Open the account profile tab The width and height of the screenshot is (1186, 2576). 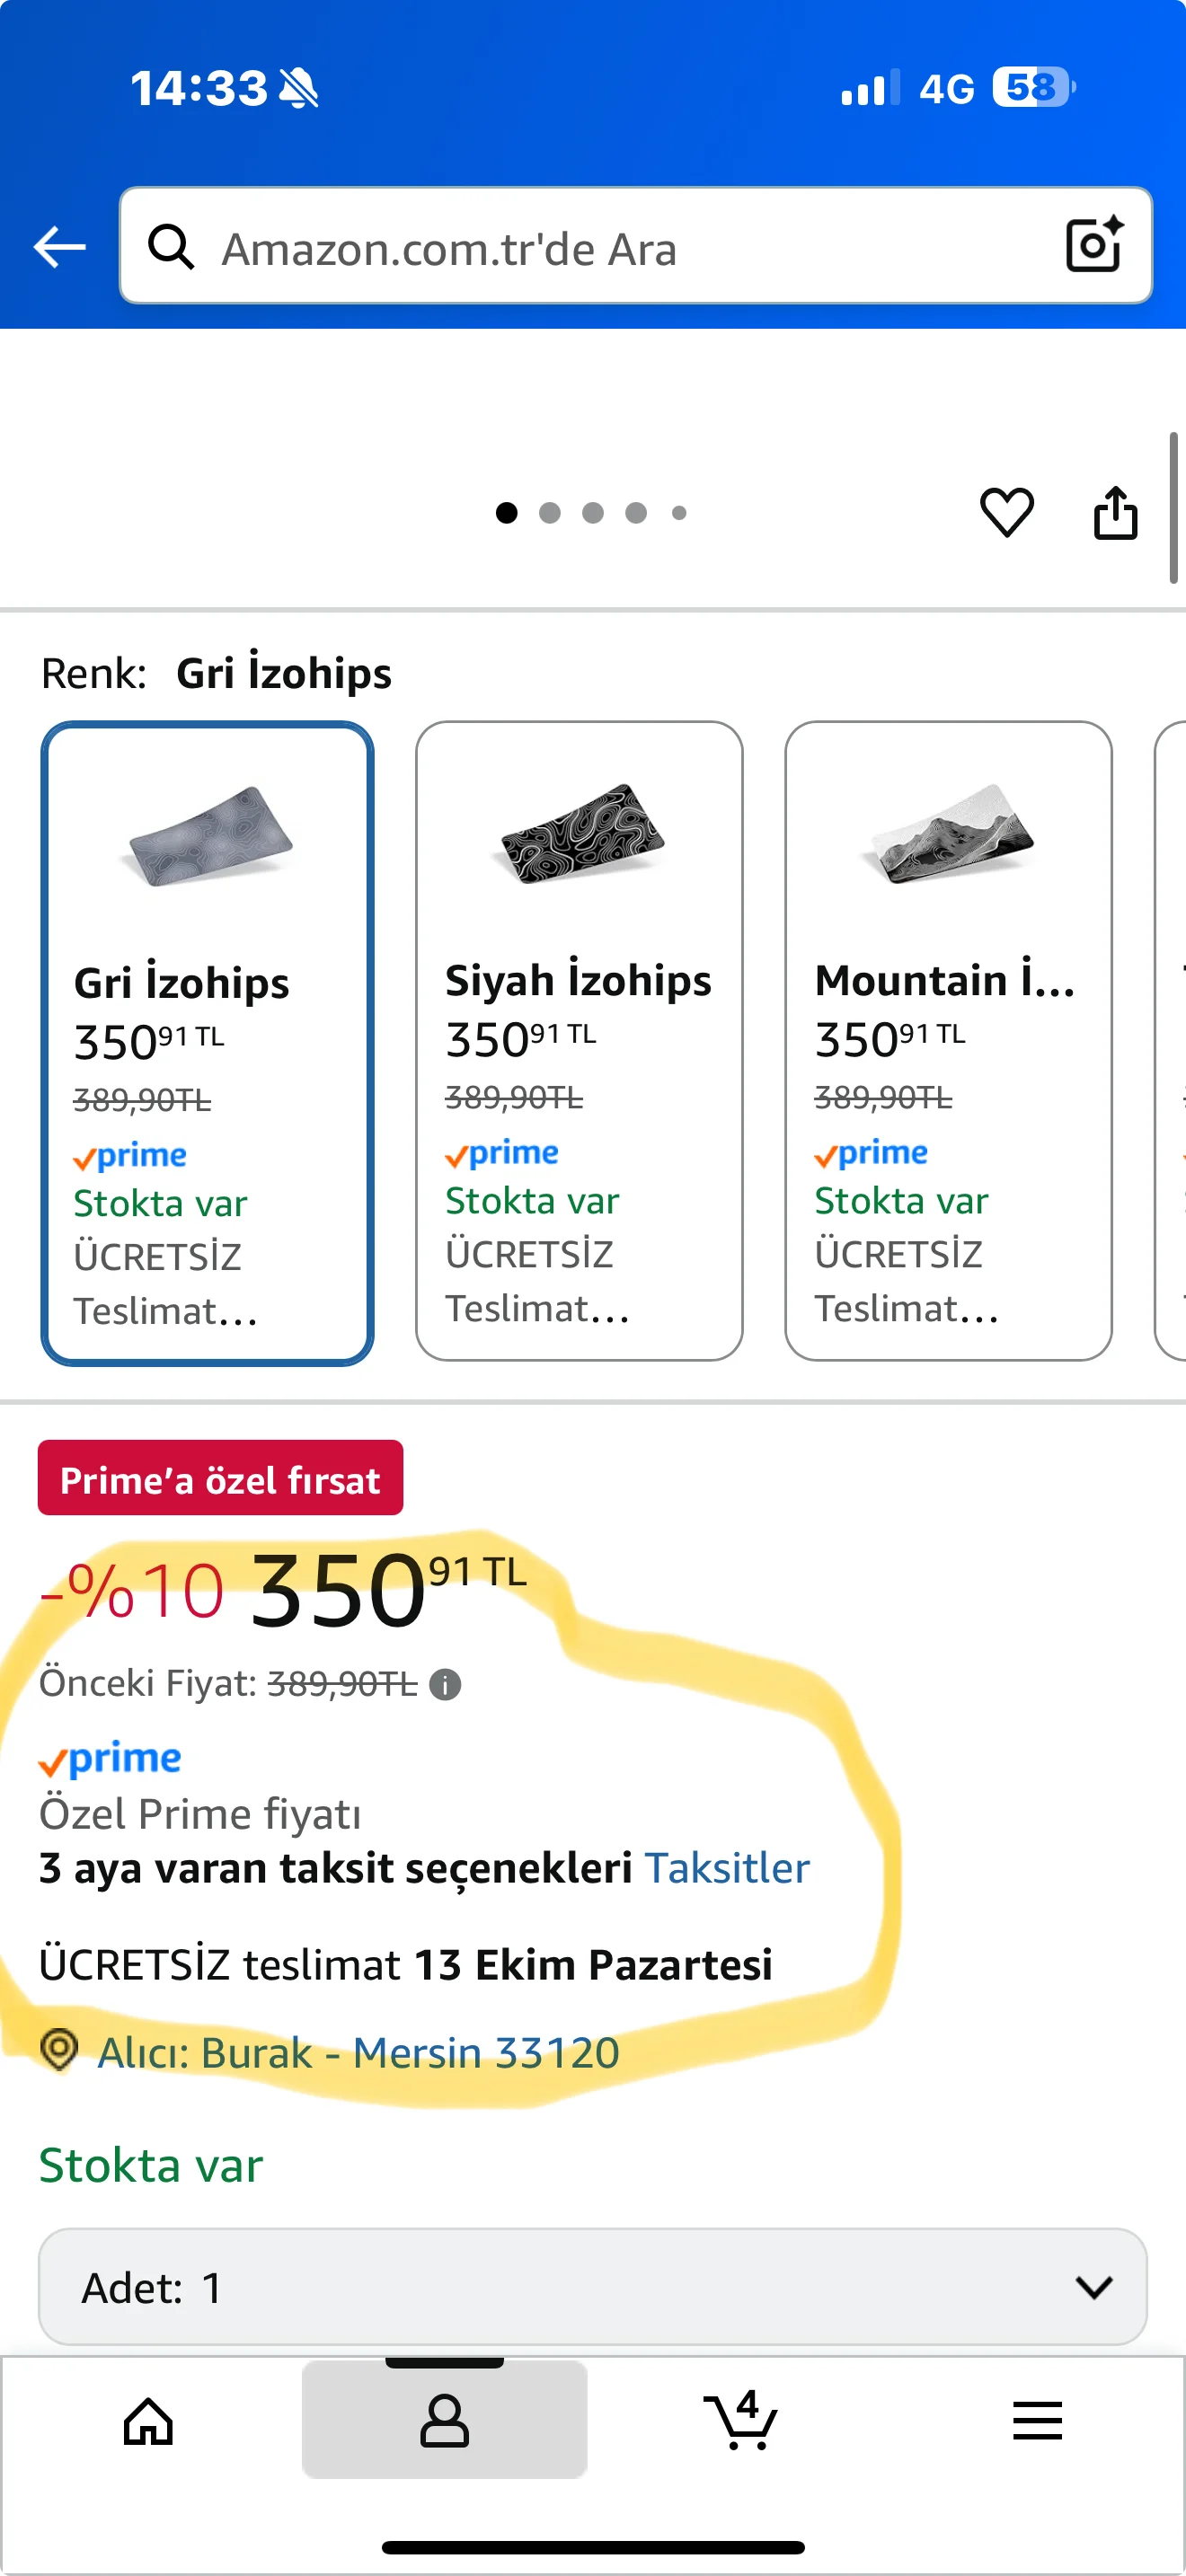point(444,2421)
